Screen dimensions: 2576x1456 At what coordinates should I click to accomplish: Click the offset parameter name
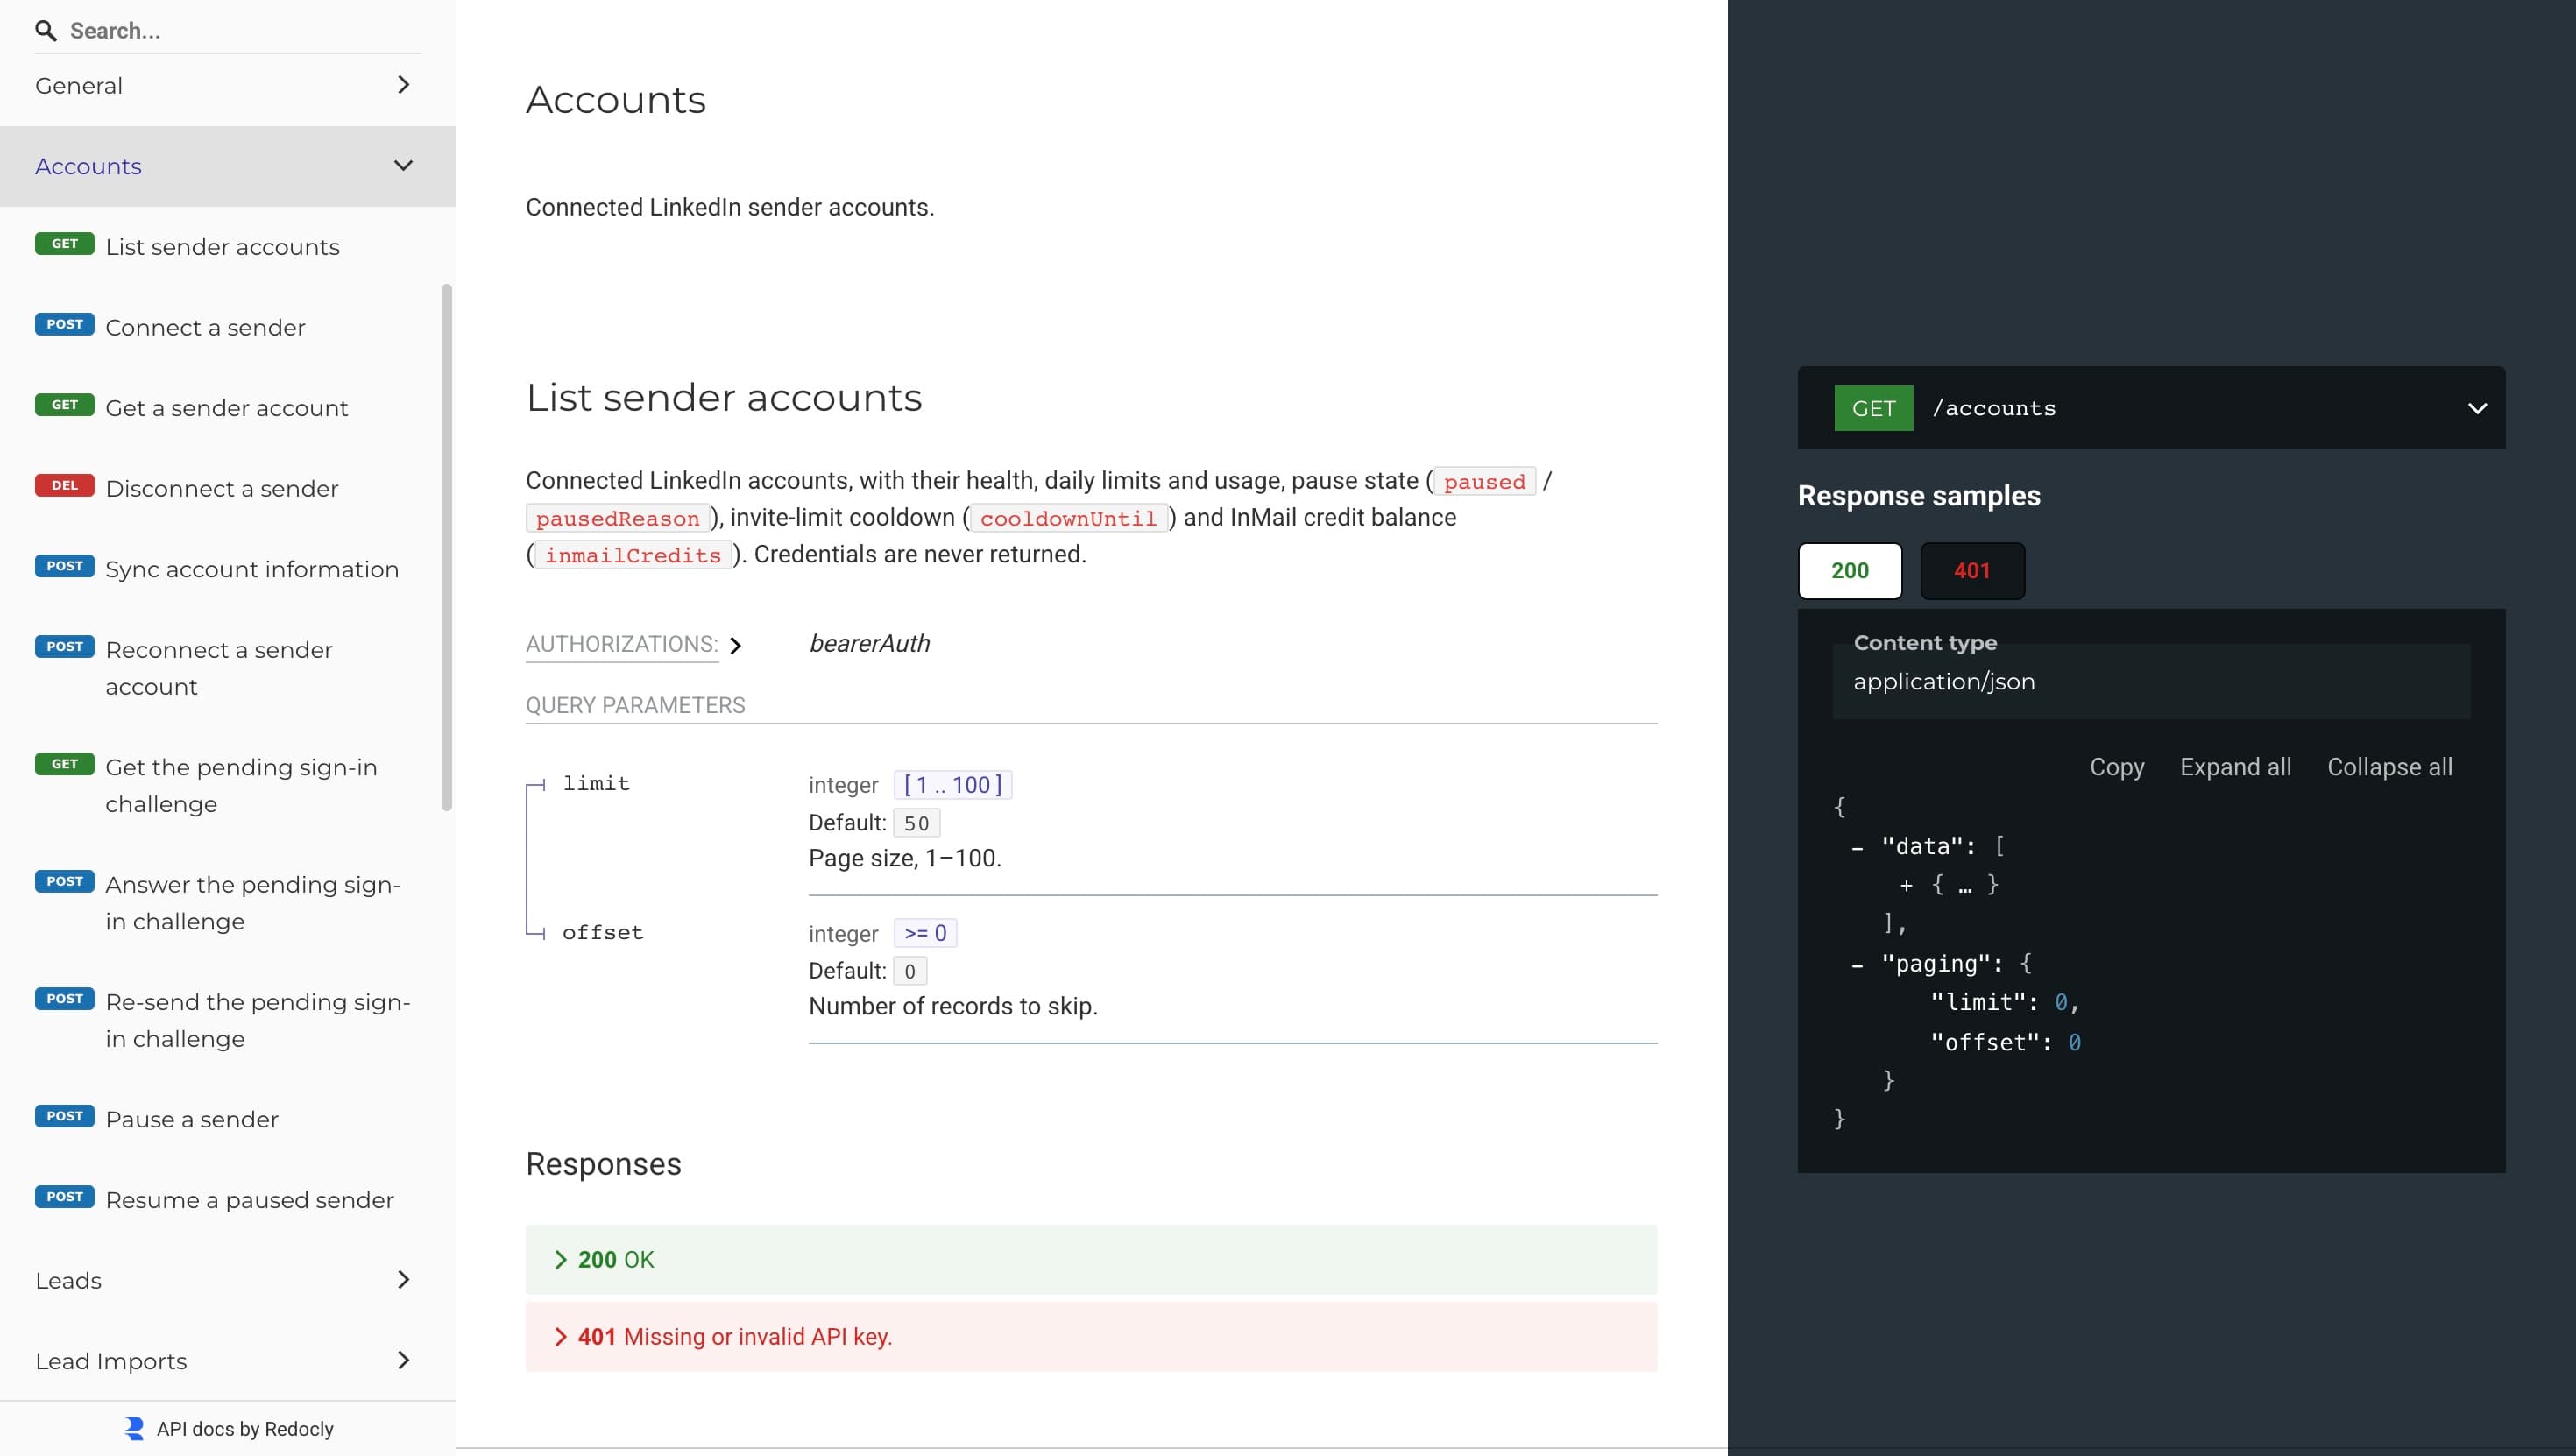coord(603,932)
